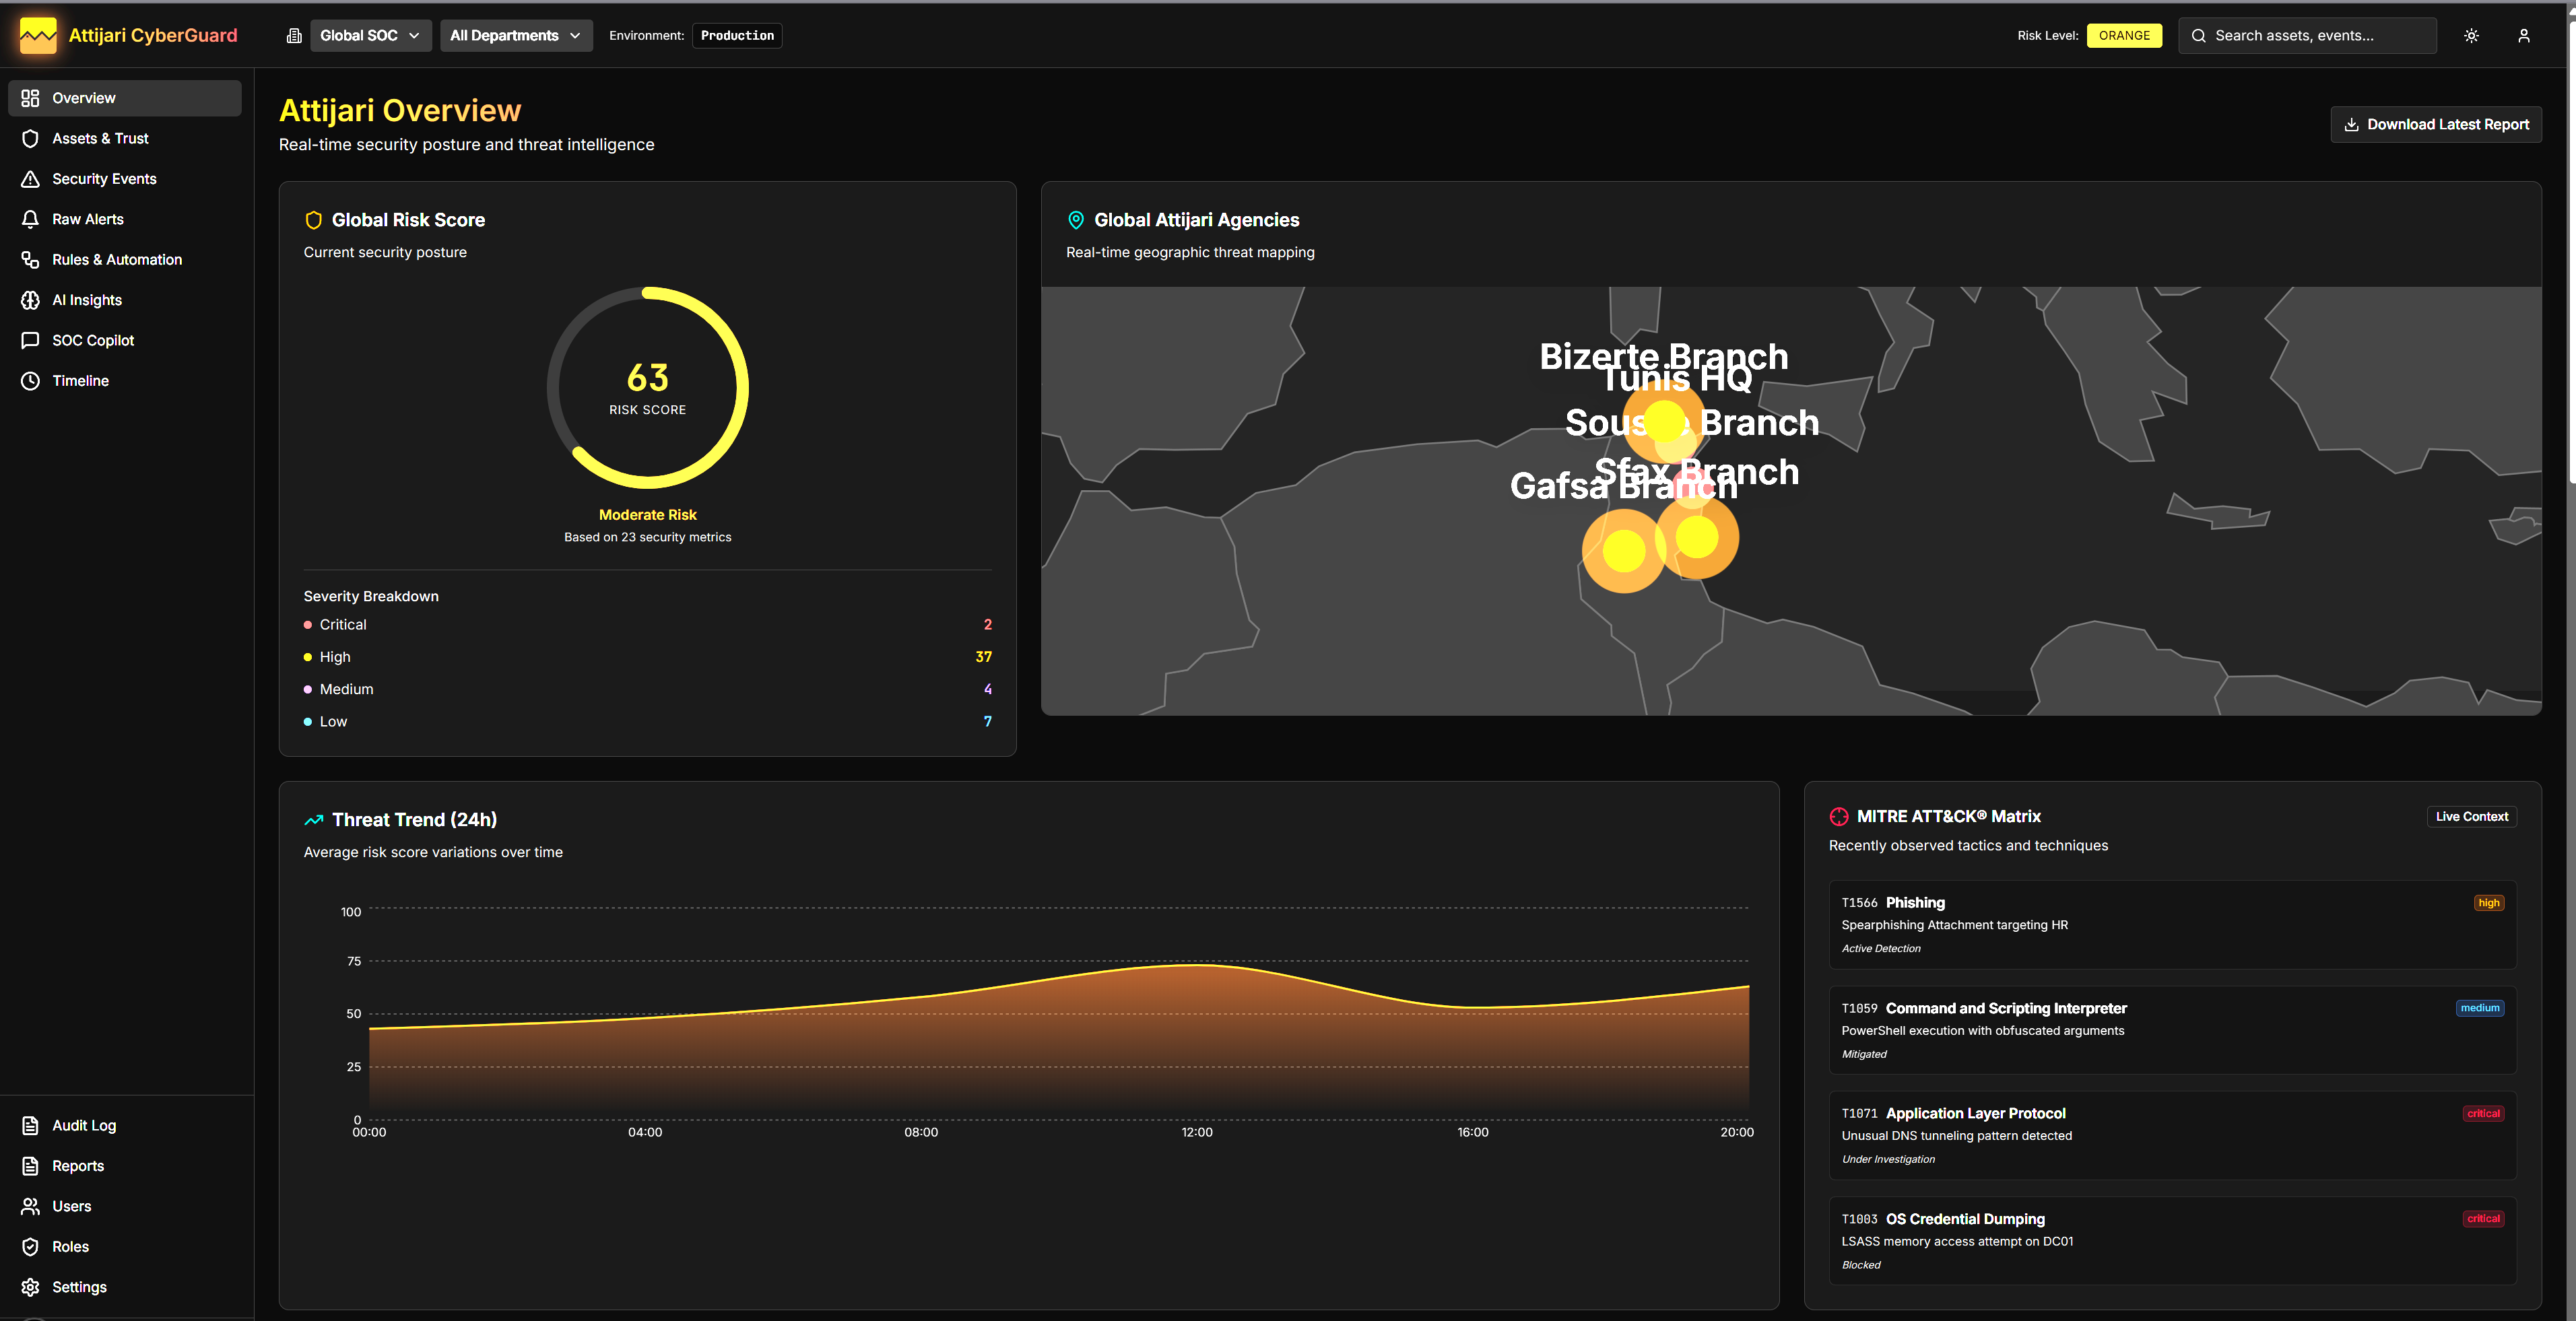The image size is (2576, 1321).
Task: Select Rules & Automation in sidebar
Action: click(x=125, y=260)
